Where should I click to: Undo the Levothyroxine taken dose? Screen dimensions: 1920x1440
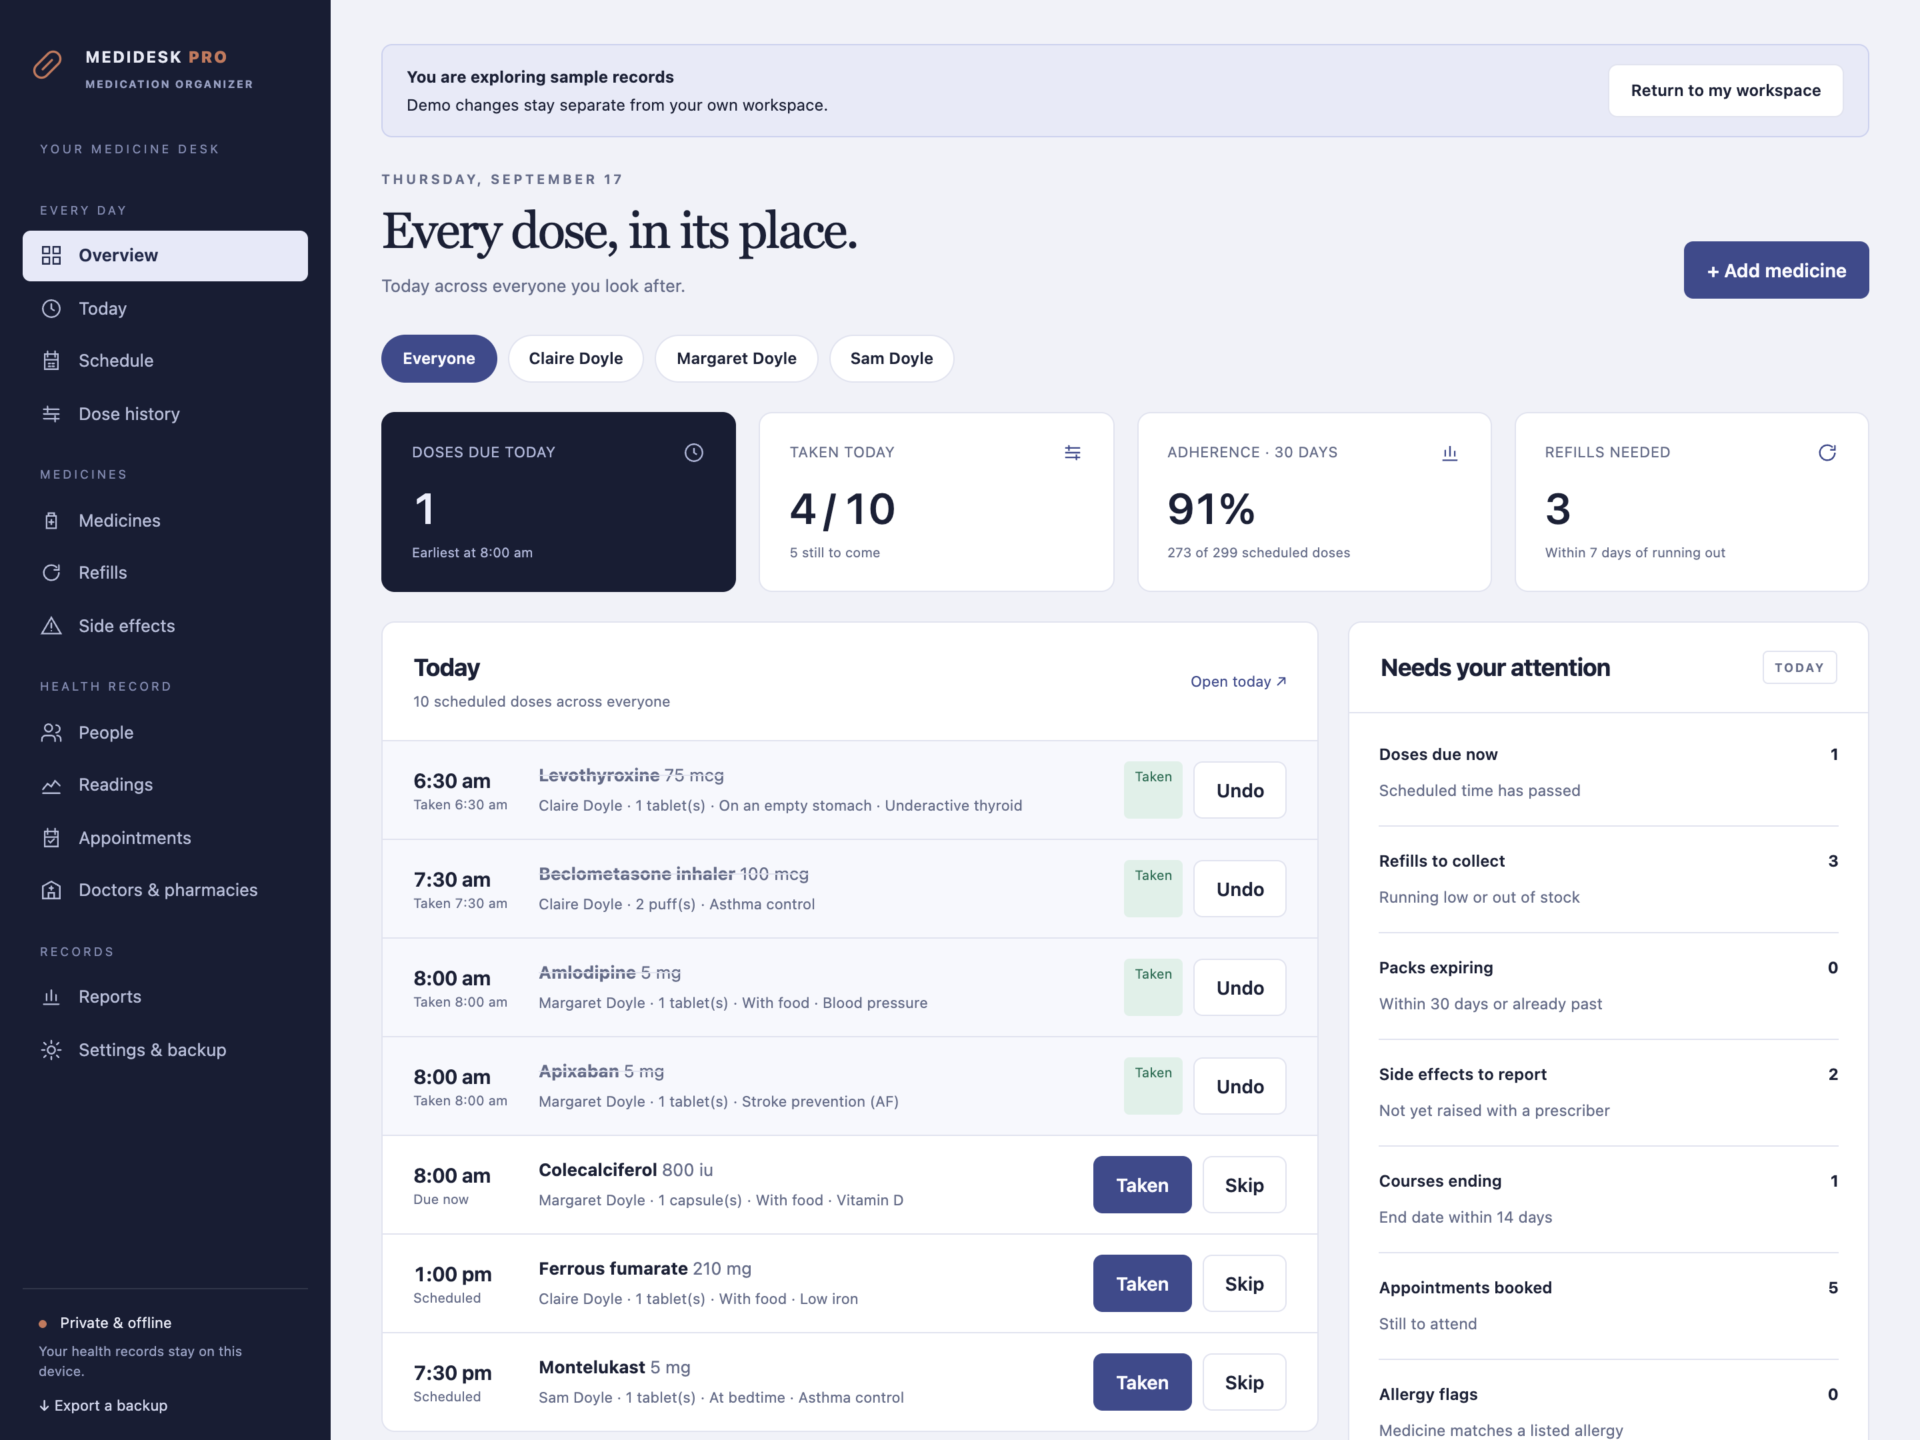pyautogui.click(x=1240, y=790)
